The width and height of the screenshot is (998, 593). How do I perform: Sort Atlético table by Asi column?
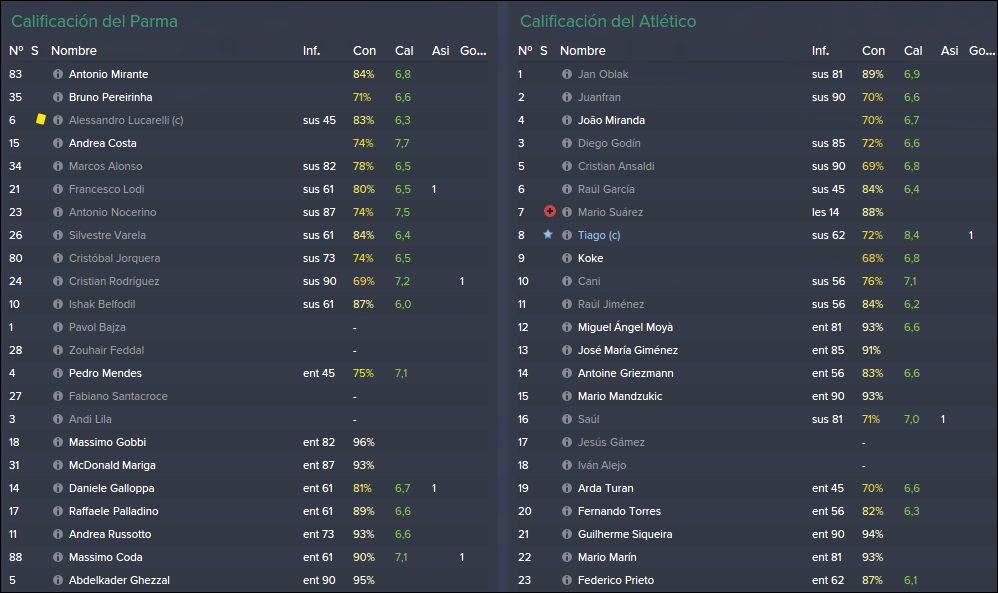point(950,51)
